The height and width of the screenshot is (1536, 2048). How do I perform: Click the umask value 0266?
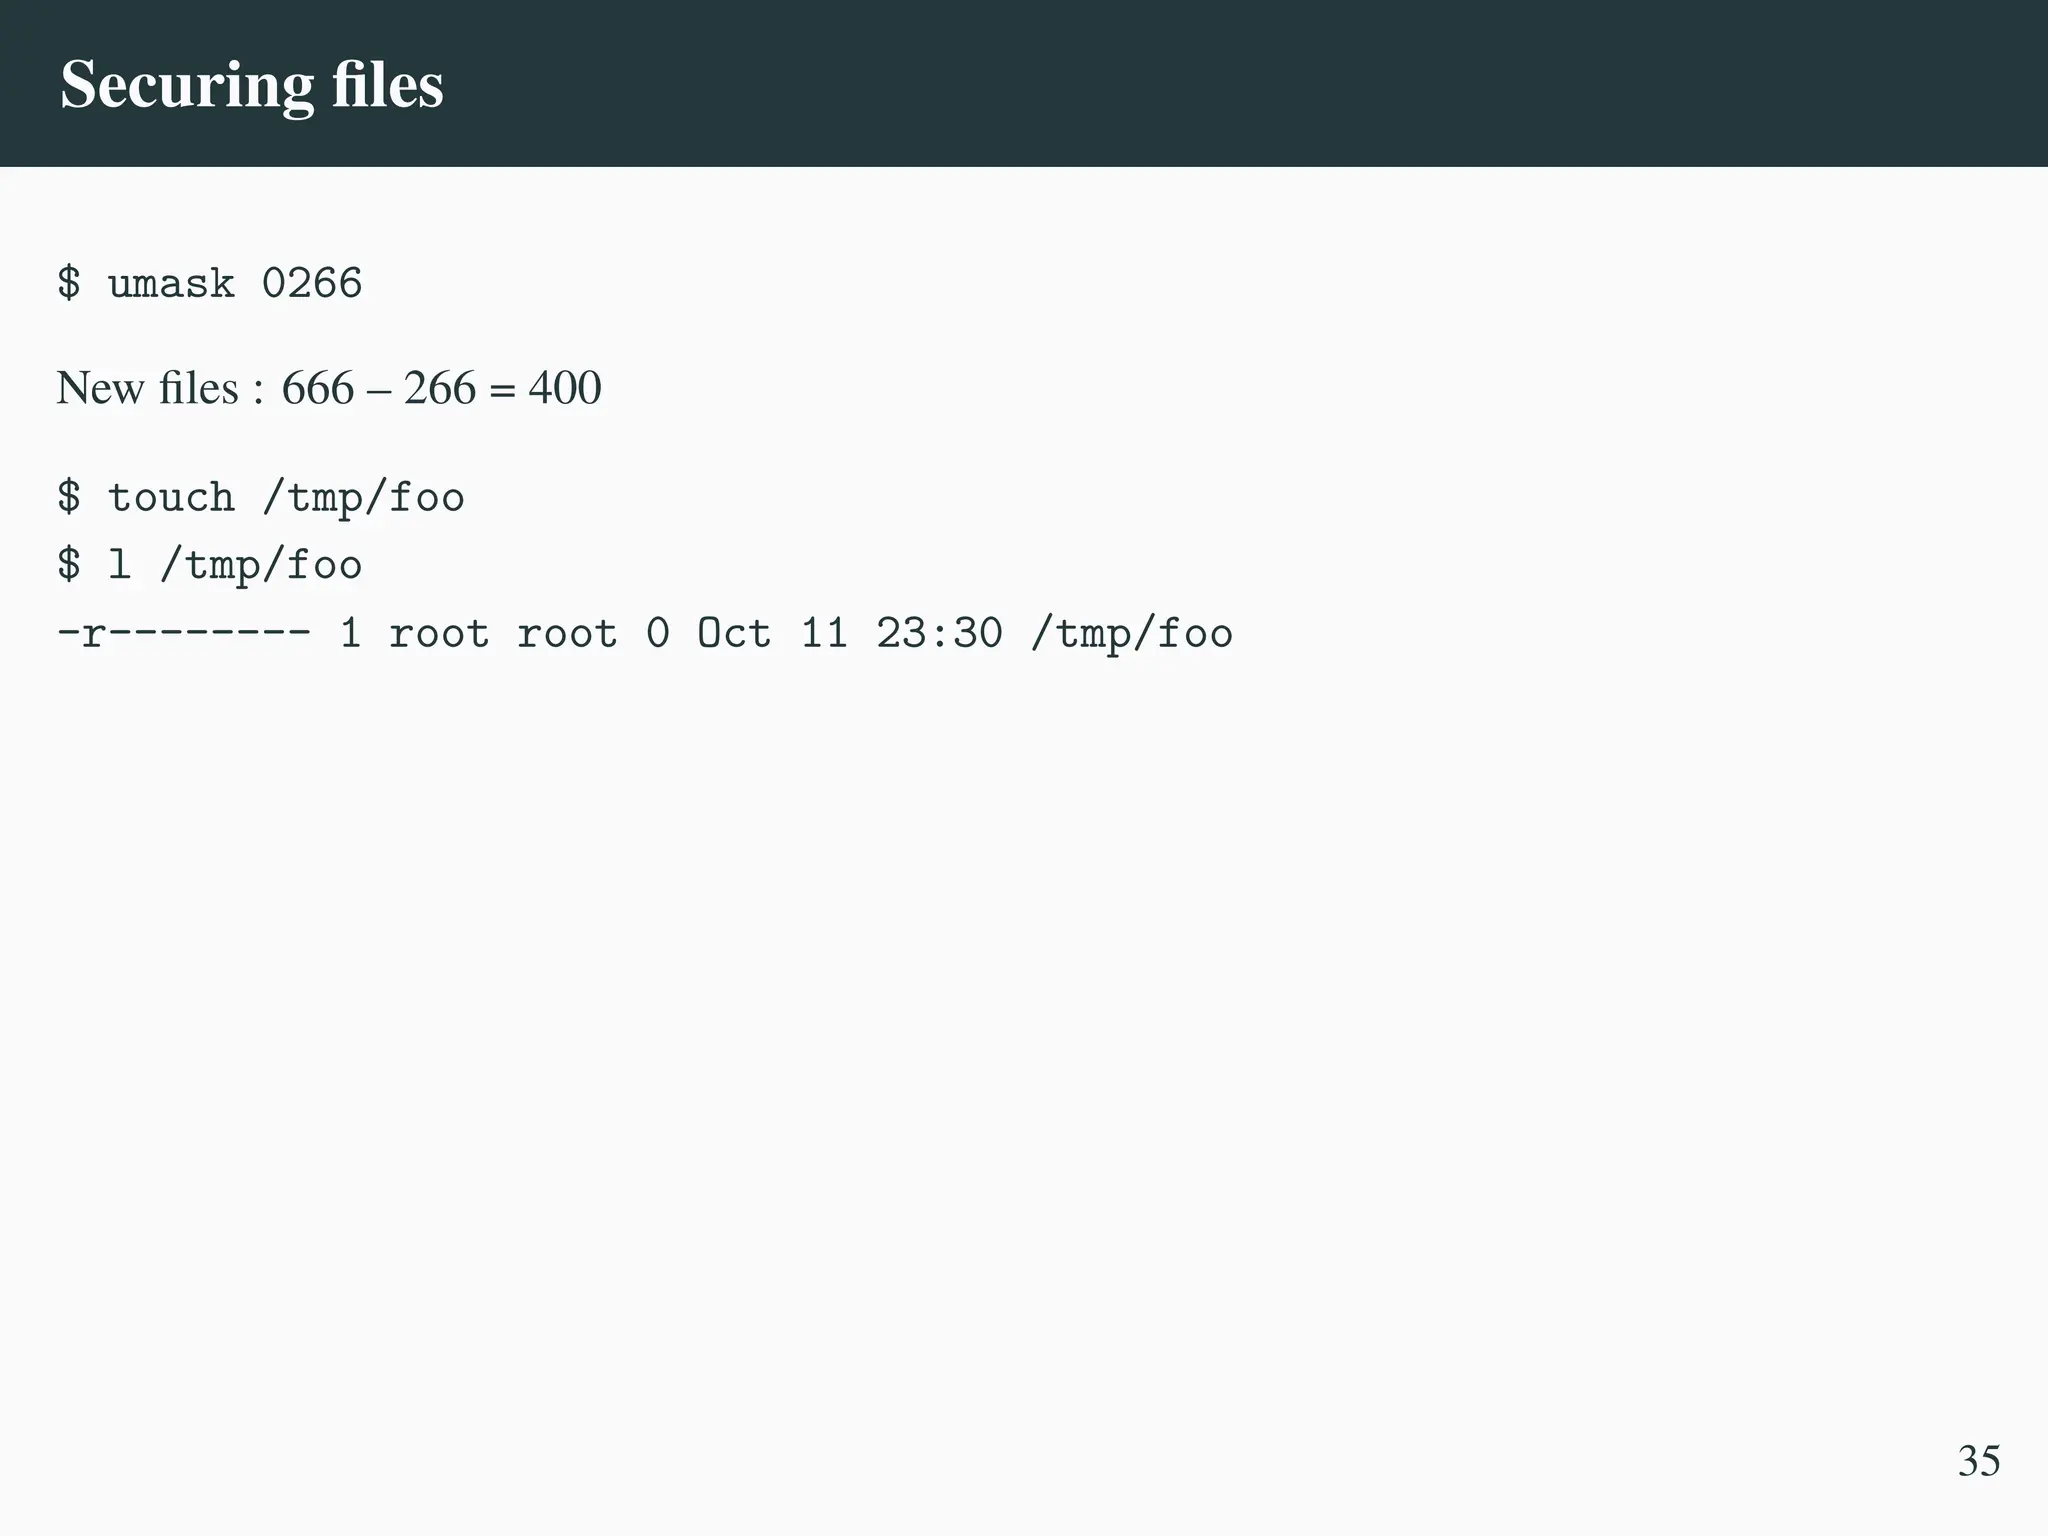coord(311,284)
